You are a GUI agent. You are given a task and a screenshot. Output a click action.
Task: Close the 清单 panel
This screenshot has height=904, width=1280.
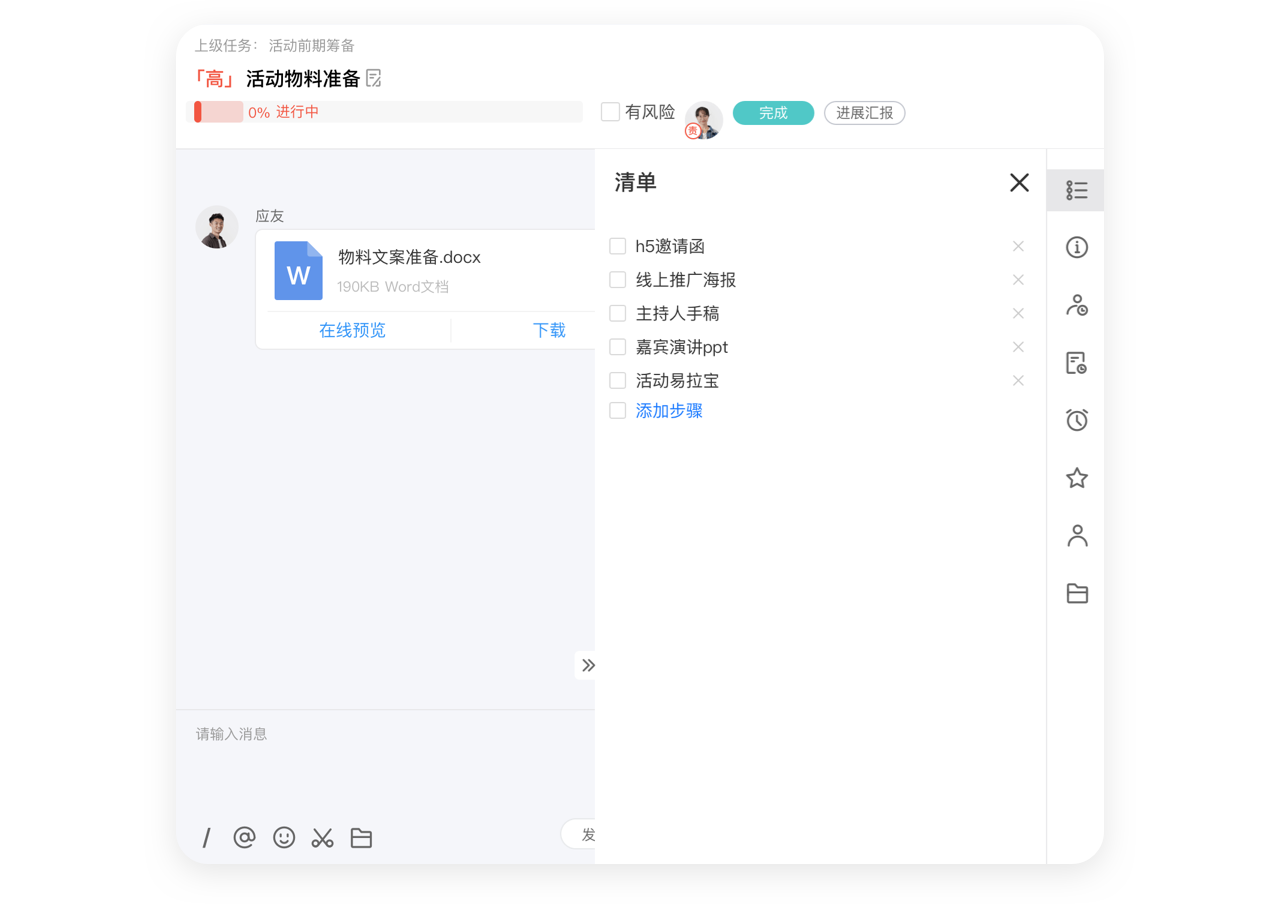[1019, 182]
